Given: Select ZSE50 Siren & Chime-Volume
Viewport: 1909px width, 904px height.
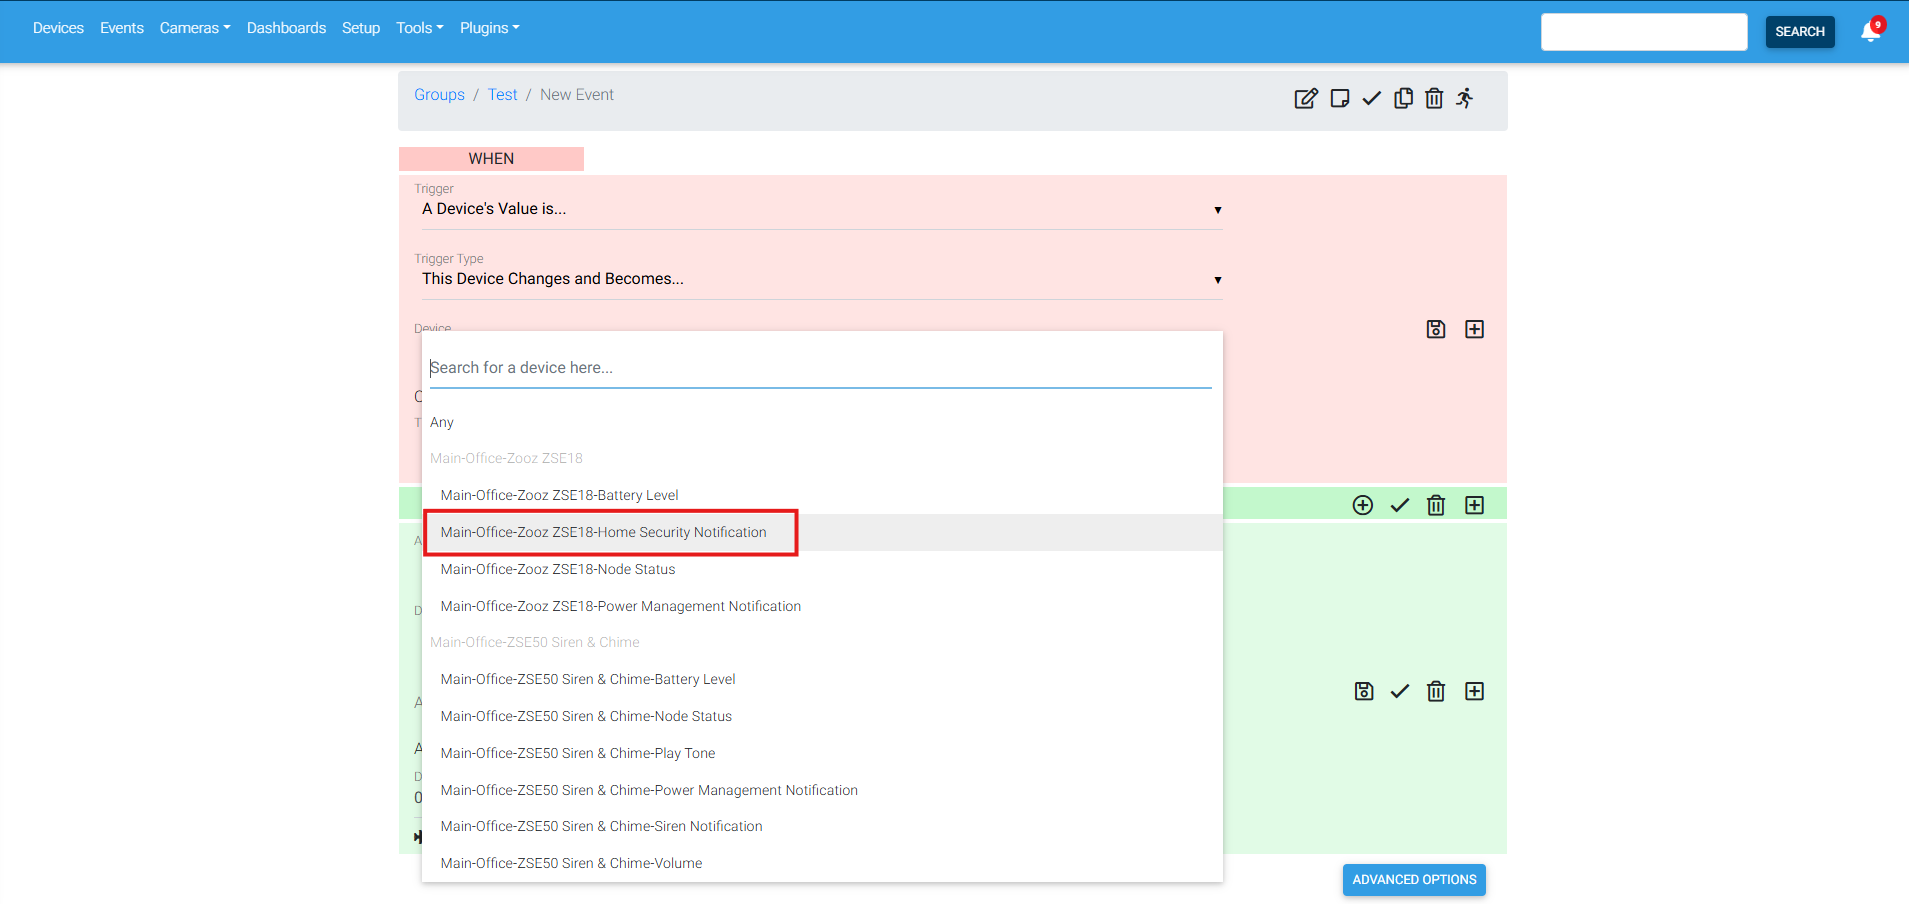Looking at the screenshot, I should click(822, 863).
